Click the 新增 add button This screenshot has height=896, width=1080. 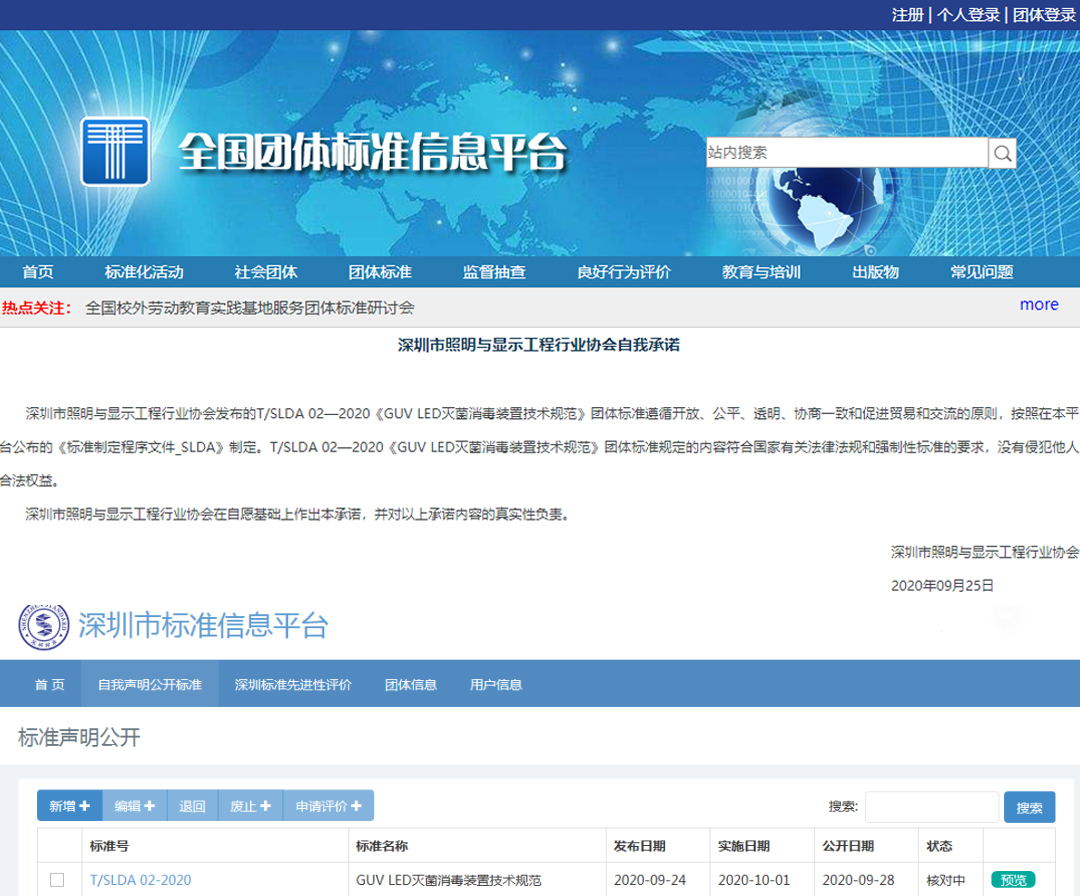pos(69,806)
